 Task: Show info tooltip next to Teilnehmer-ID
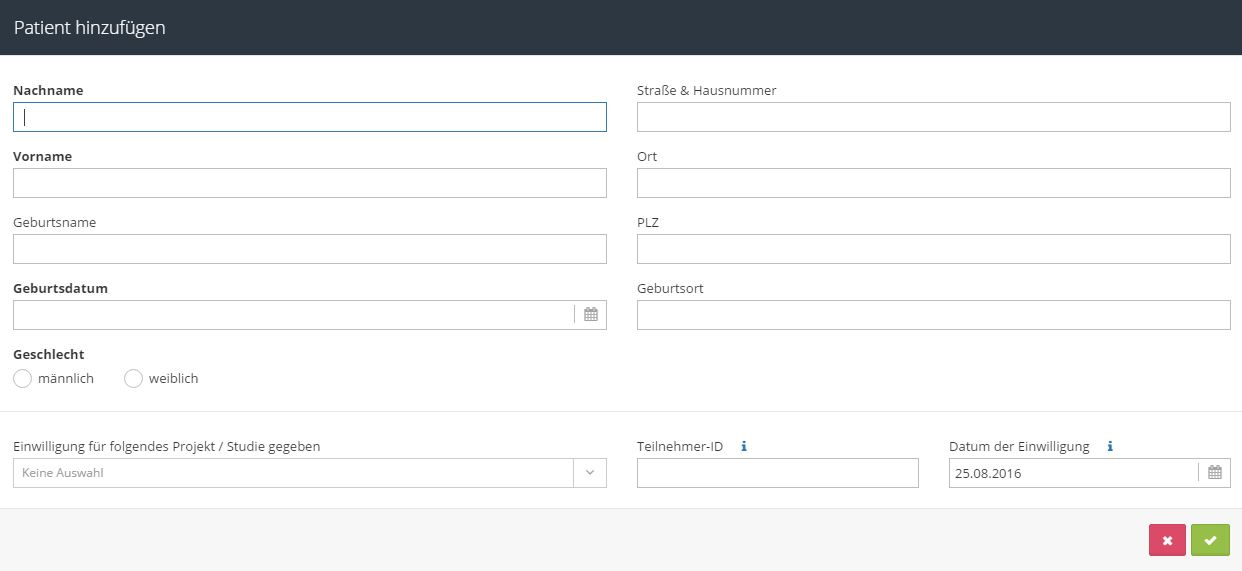744,446
